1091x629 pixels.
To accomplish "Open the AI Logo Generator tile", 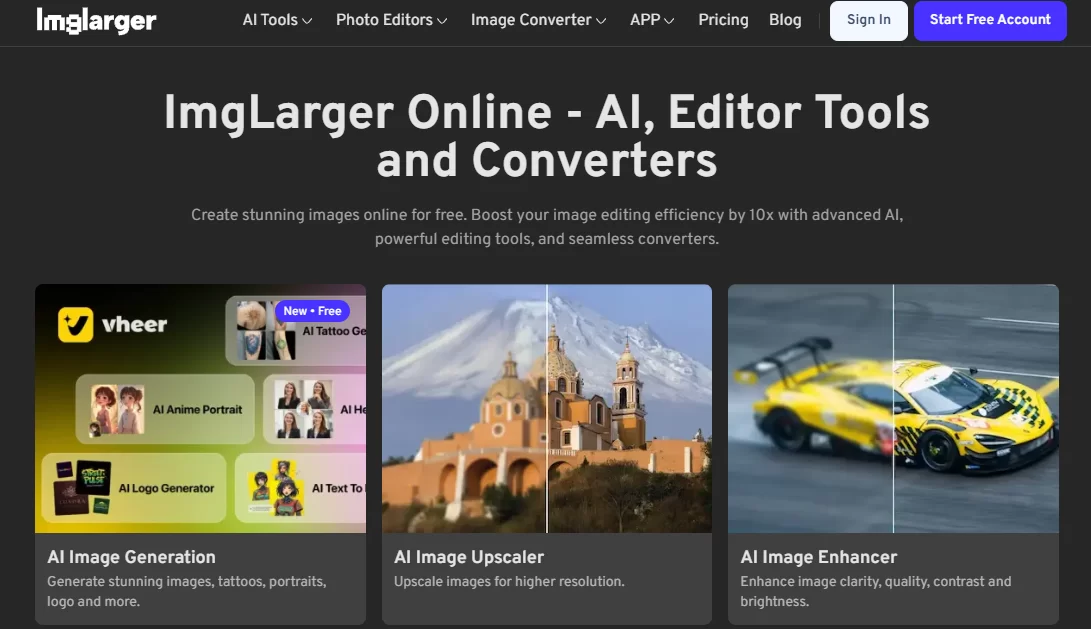I will point(134,488).
